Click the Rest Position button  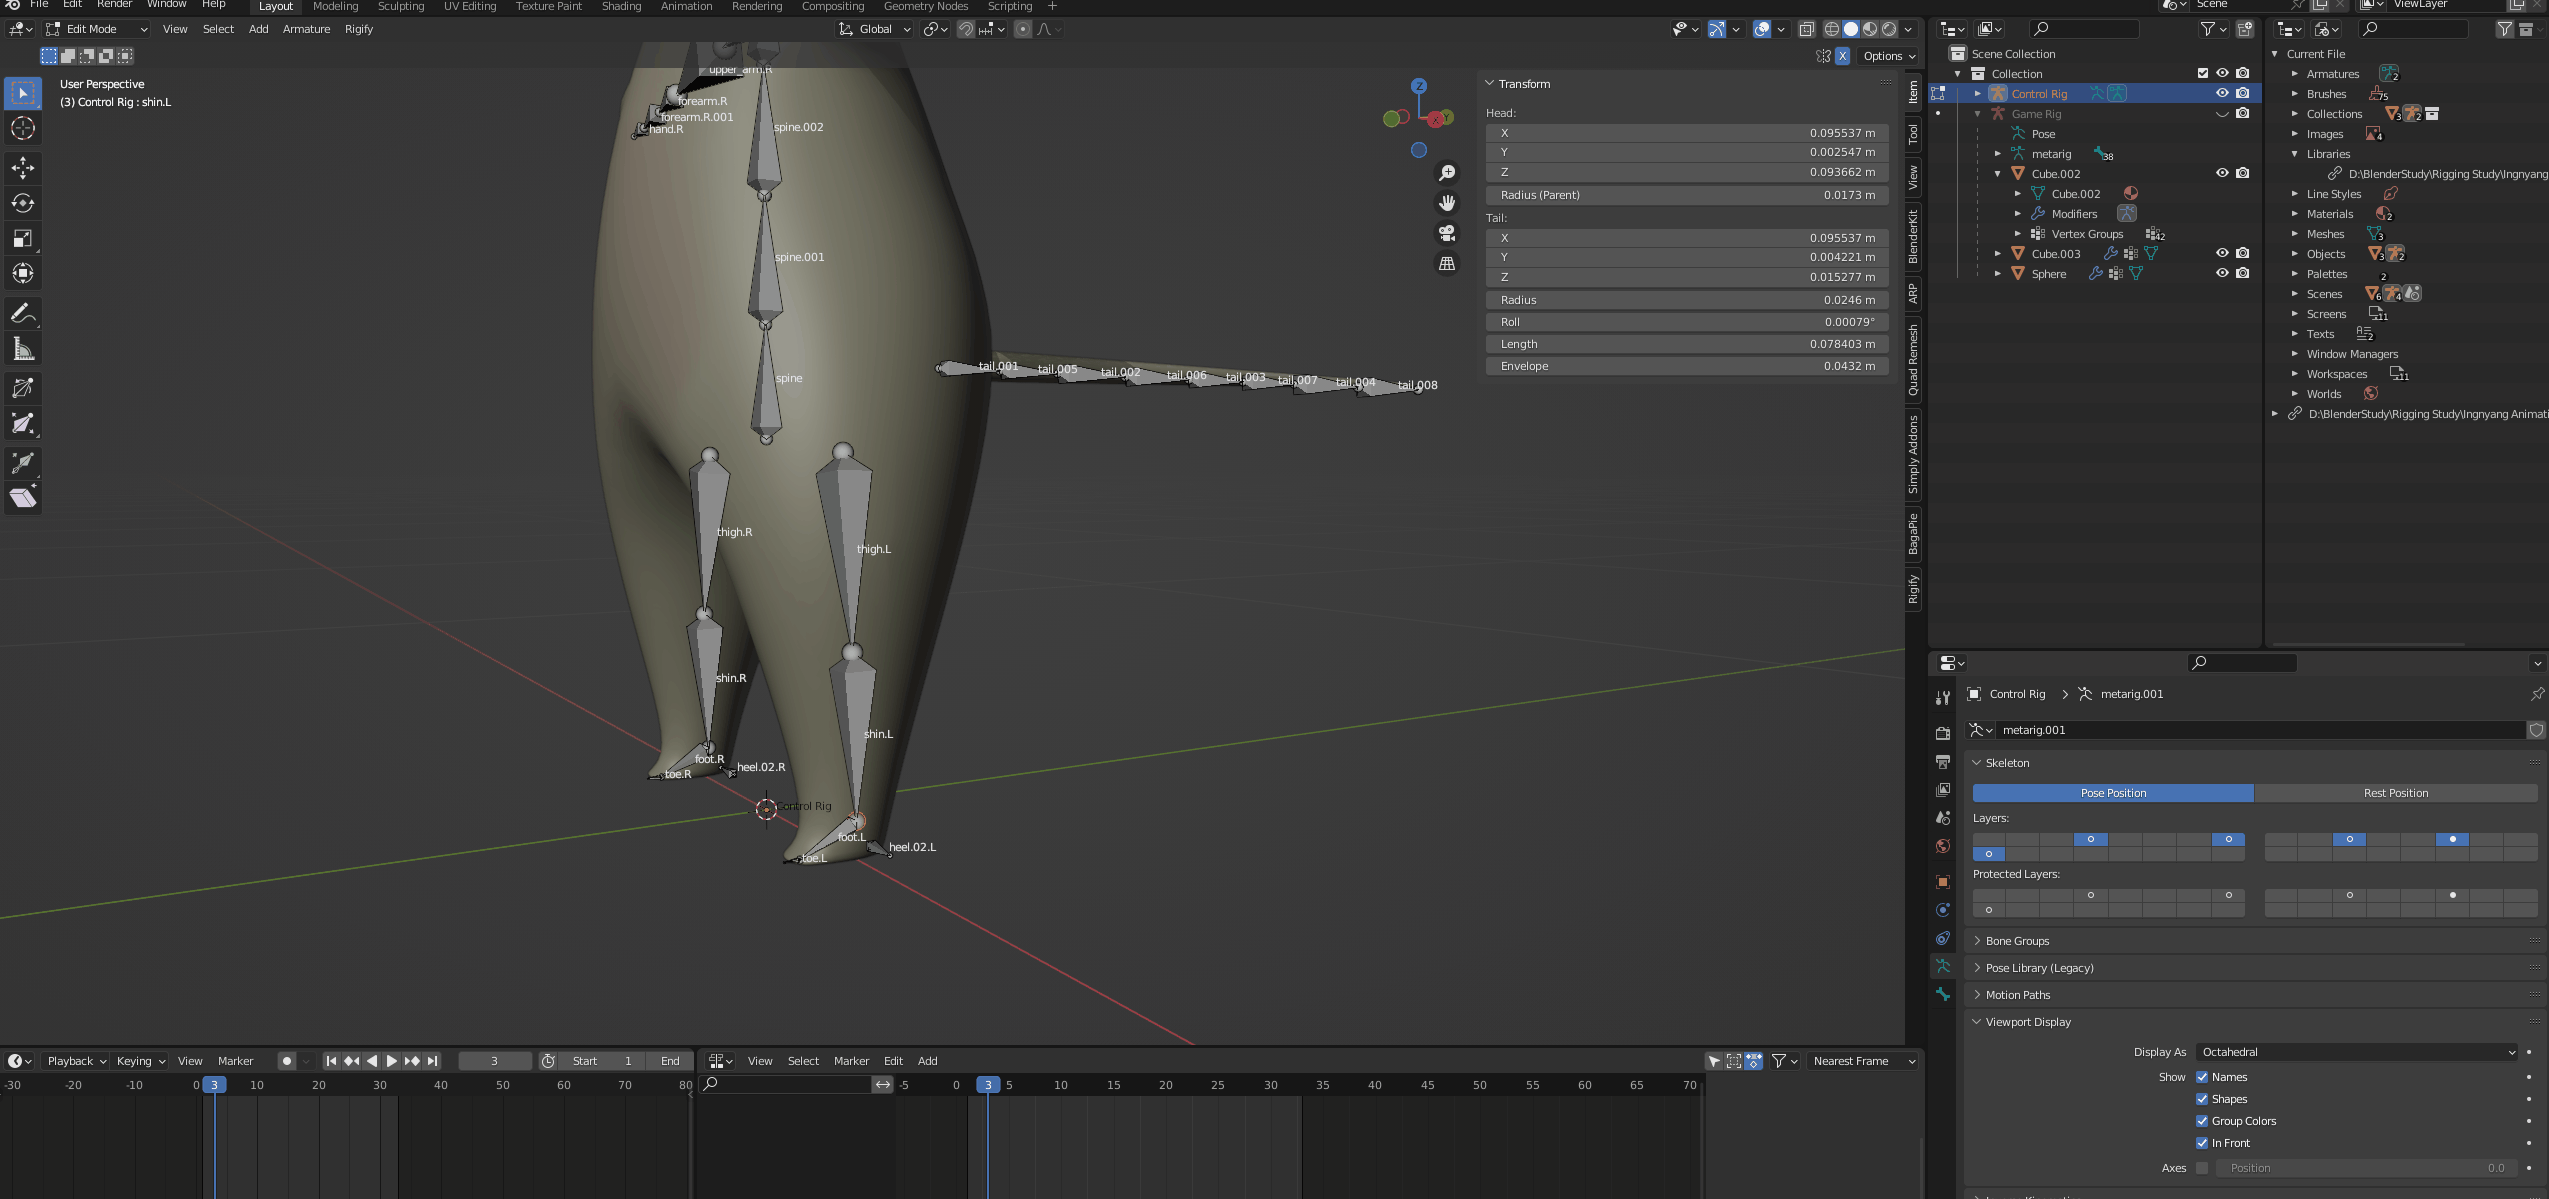click(x=2395, y=793)
